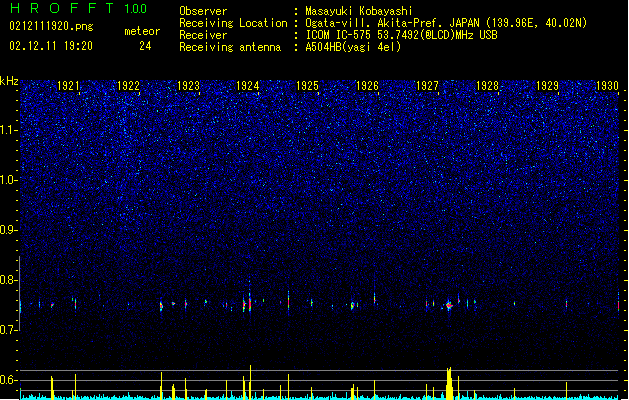Select the filename 0212111920.png

(51, 26)
